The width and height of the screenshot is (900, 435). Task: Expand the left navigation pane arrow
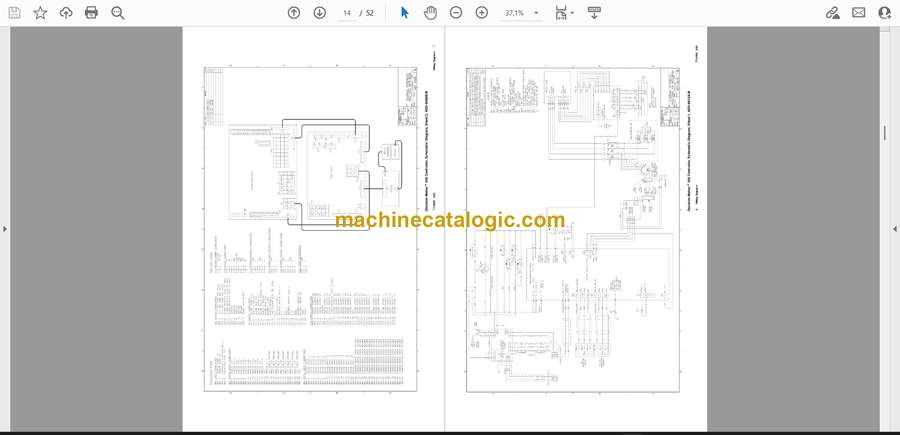pos(5,229)
